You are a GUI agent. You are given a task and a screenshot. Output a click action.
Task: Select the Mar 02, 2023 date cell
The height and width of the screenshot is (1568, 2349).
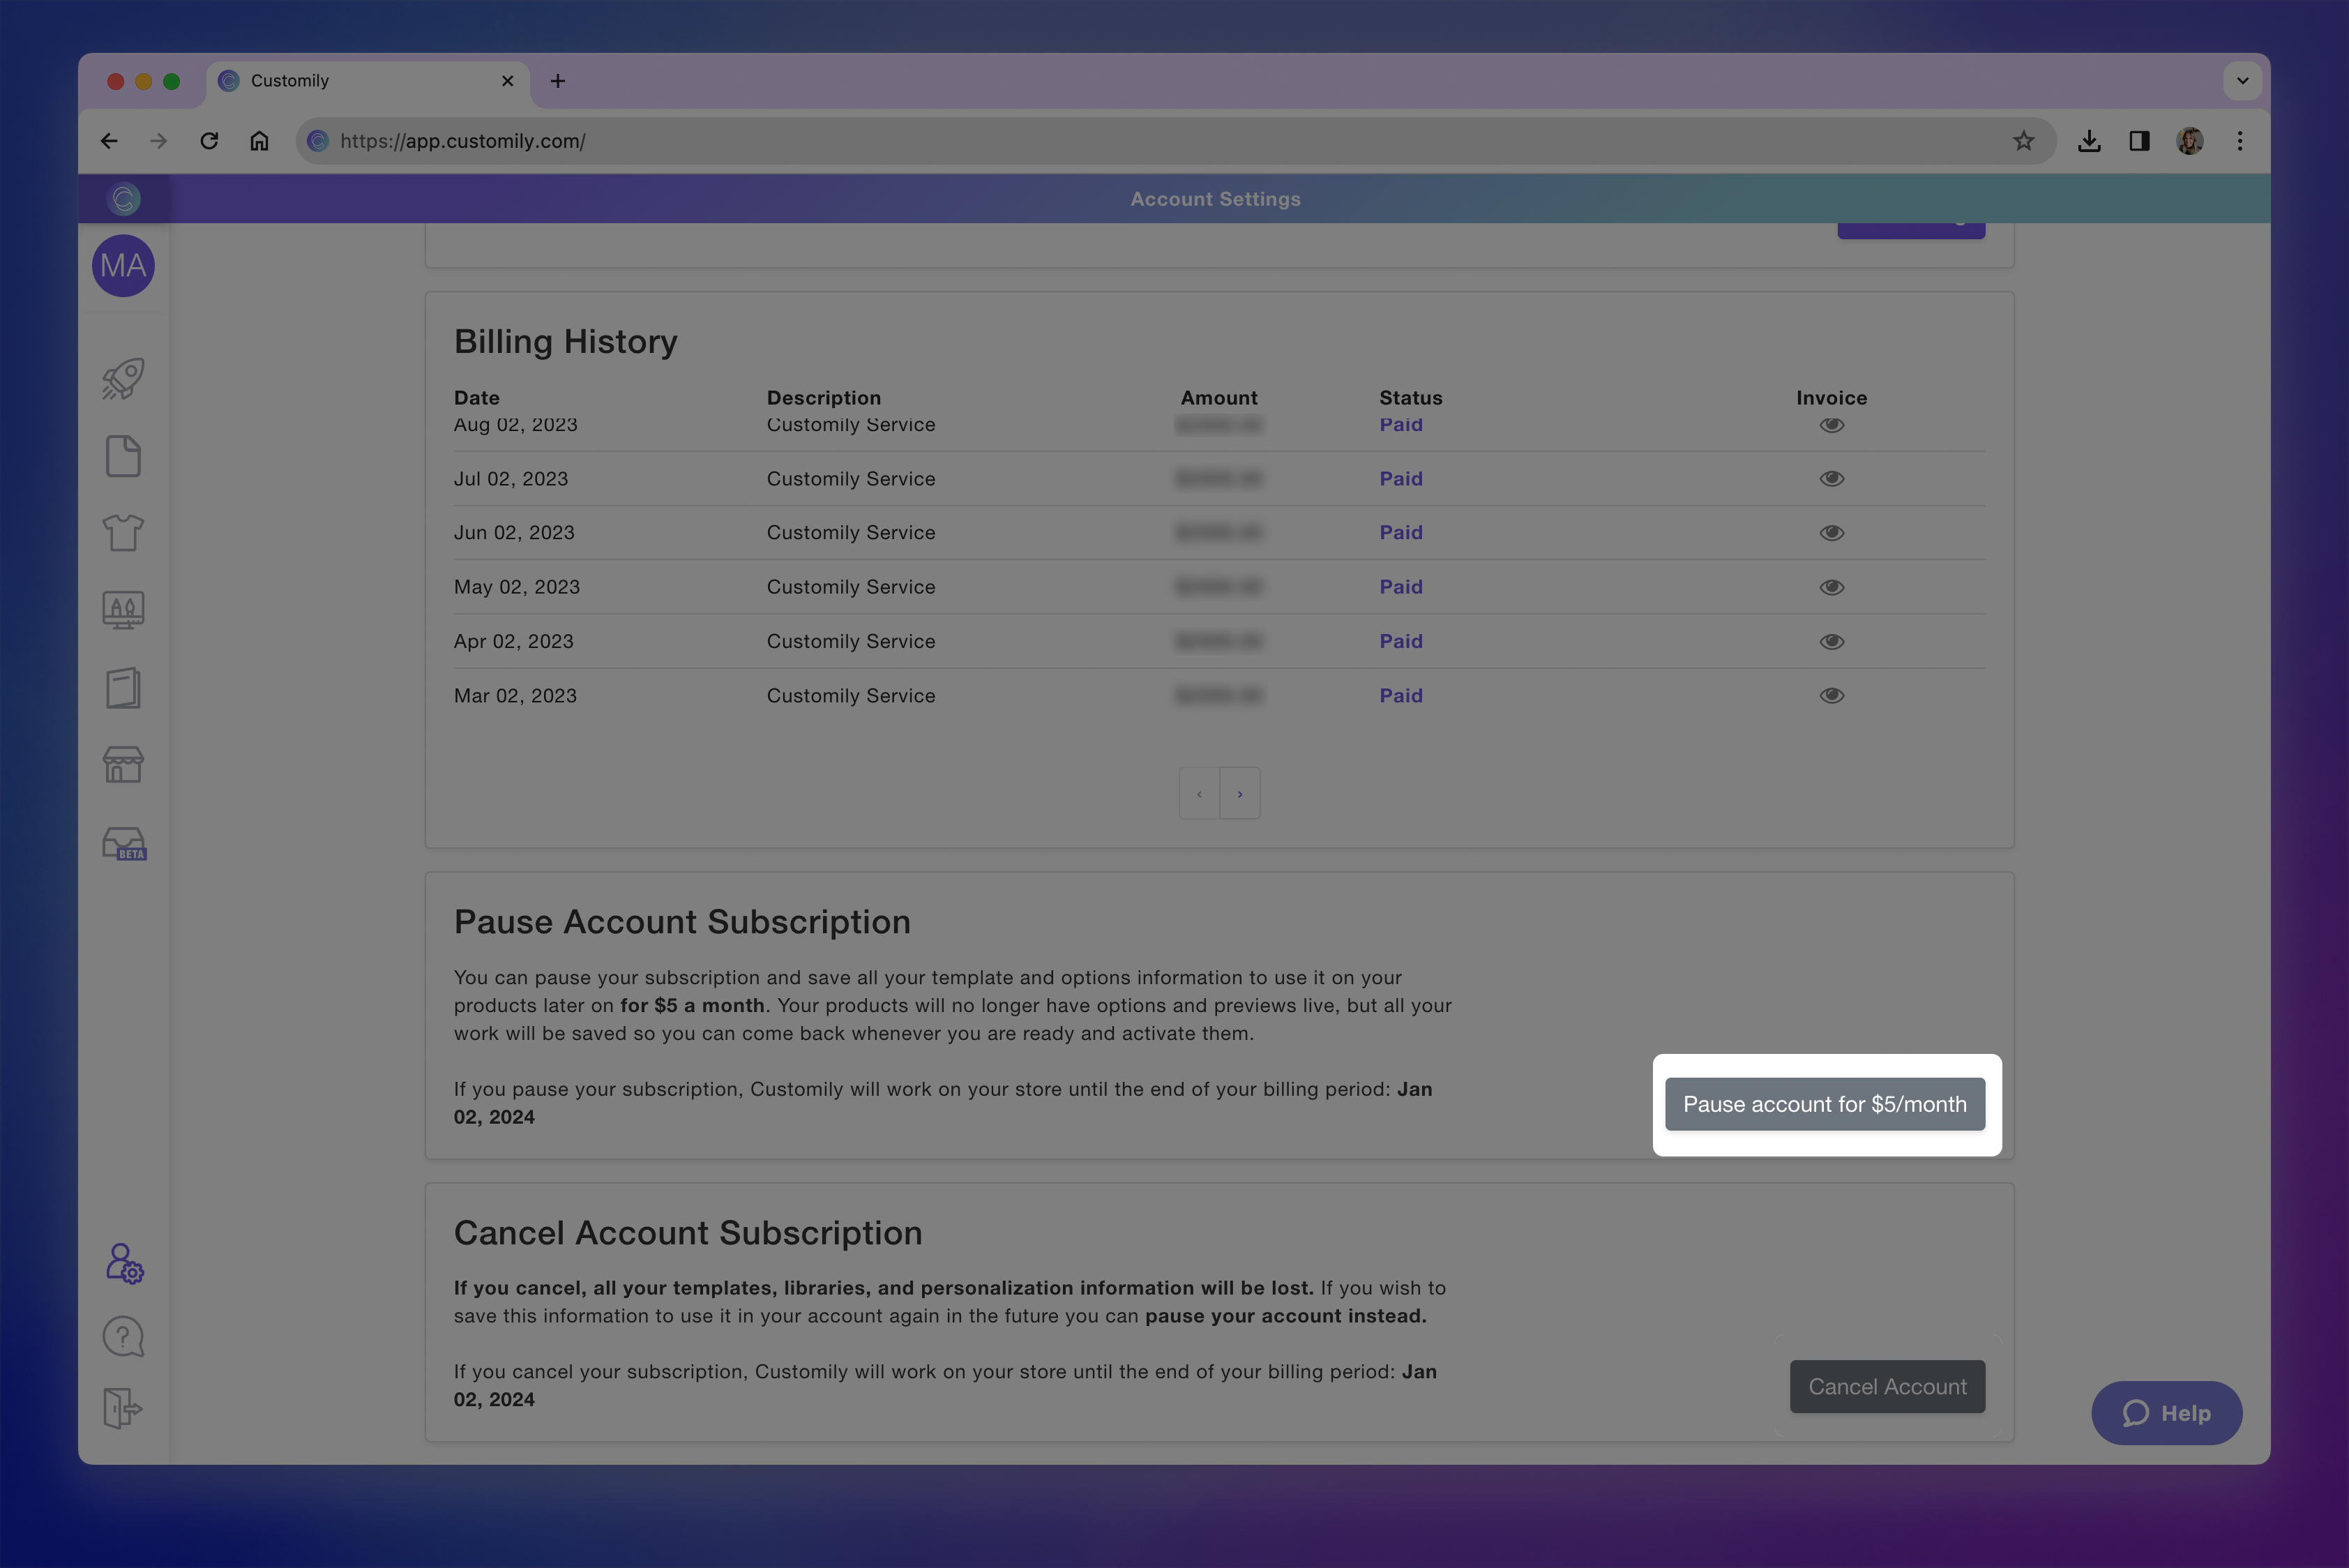click(515, 696)
